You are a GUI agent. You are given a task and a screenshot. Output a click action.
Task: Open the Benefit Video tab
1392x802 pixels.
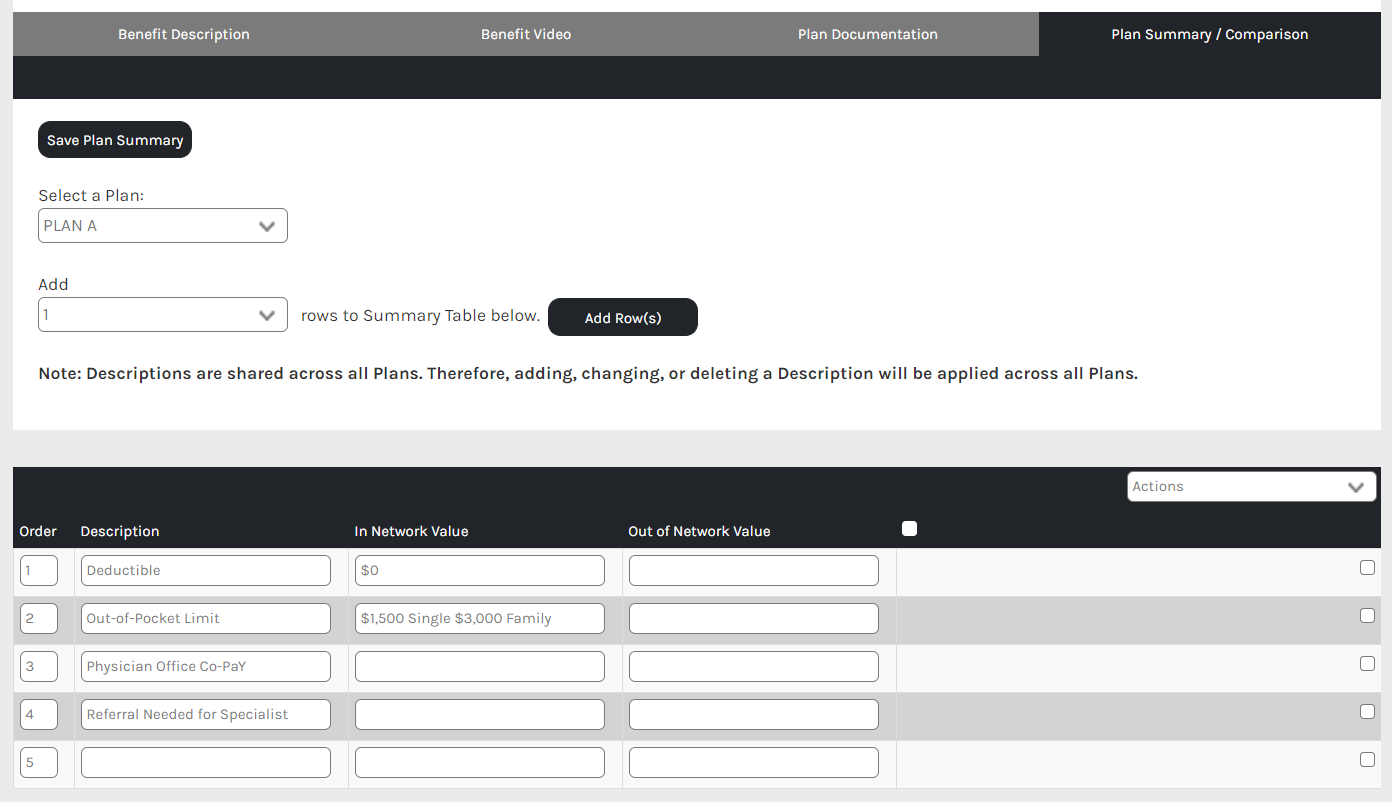click(526, 34)
